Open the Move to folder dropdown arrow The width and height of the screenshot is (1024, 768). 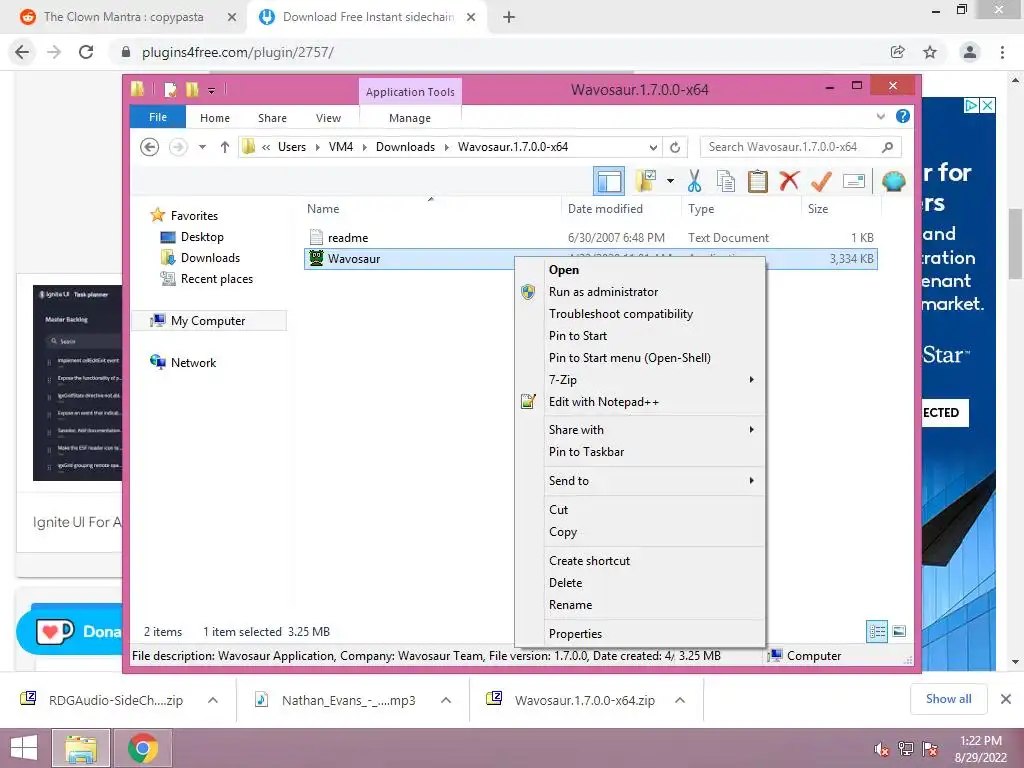(670, 181)
